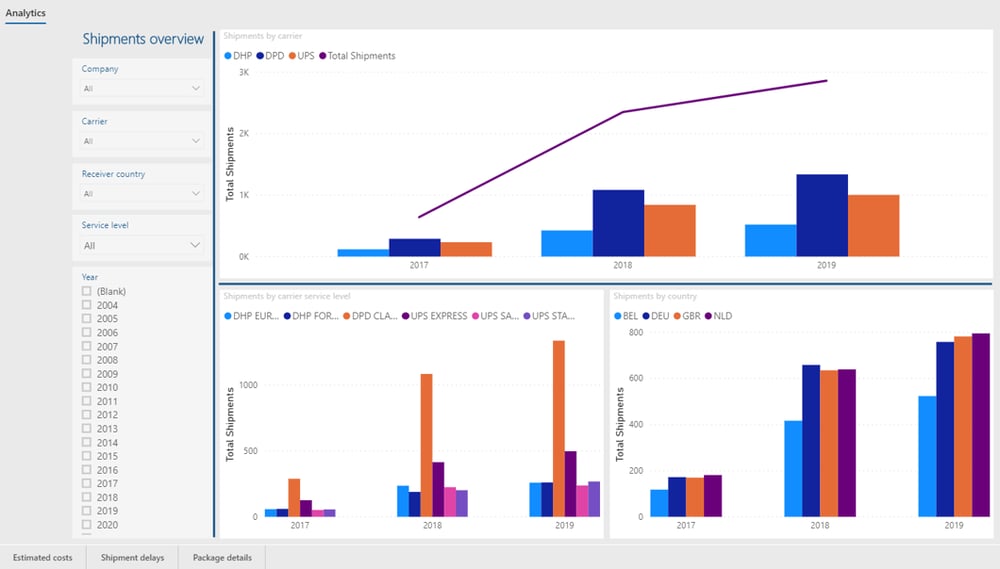Check the 2011 year checkbox
Screen dimensions: 1000x569
[x=87, y=401]
